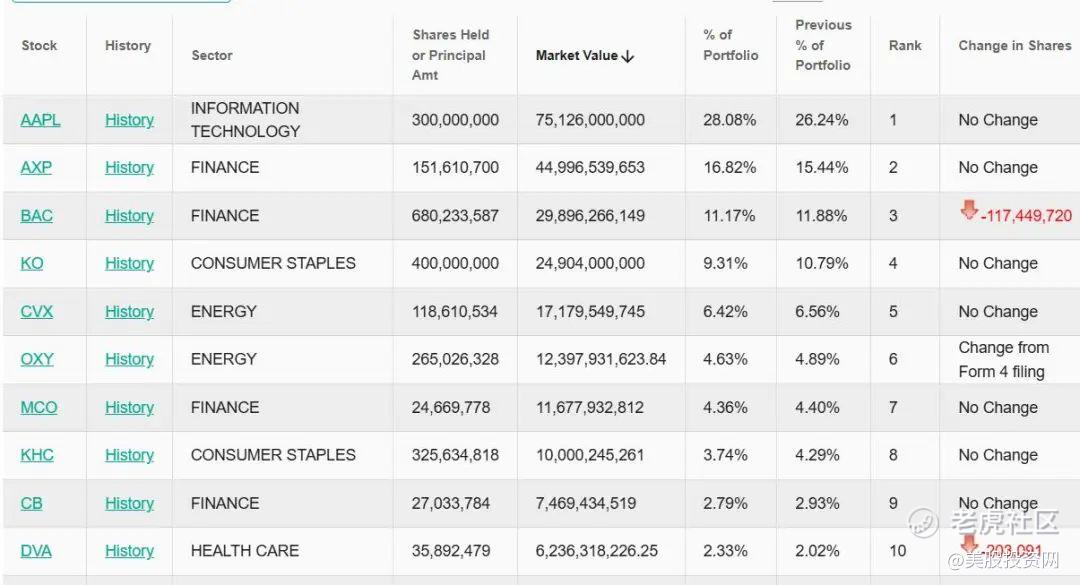Image resolution: width=1080 pixels, height=585 pixels.
Task: Click History link in DVA row
Action: (129, 551)
